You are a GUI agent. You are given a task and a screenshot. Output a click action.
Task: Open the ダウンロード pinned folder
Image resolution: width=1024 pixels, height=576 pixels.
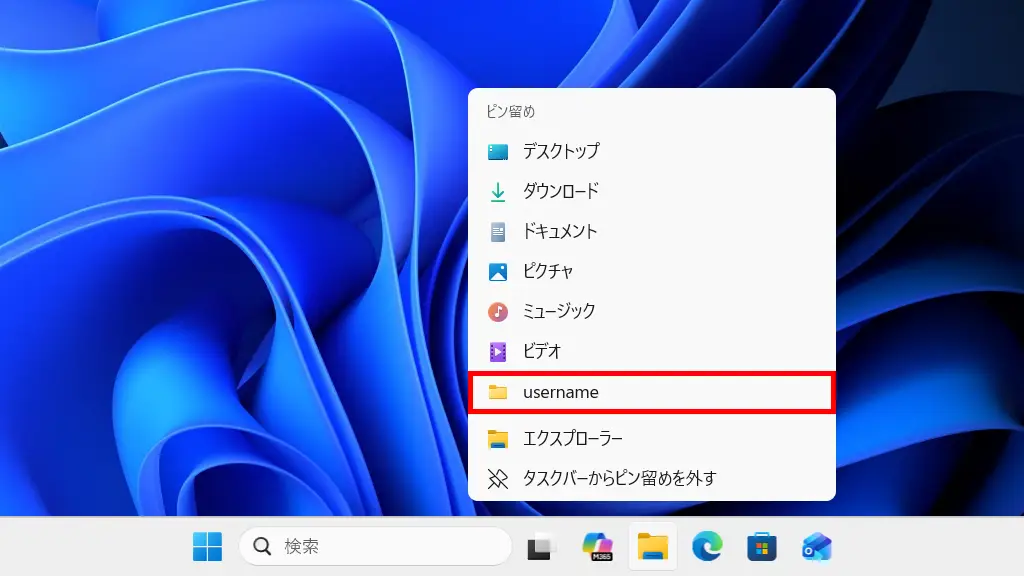coord(561,192)
